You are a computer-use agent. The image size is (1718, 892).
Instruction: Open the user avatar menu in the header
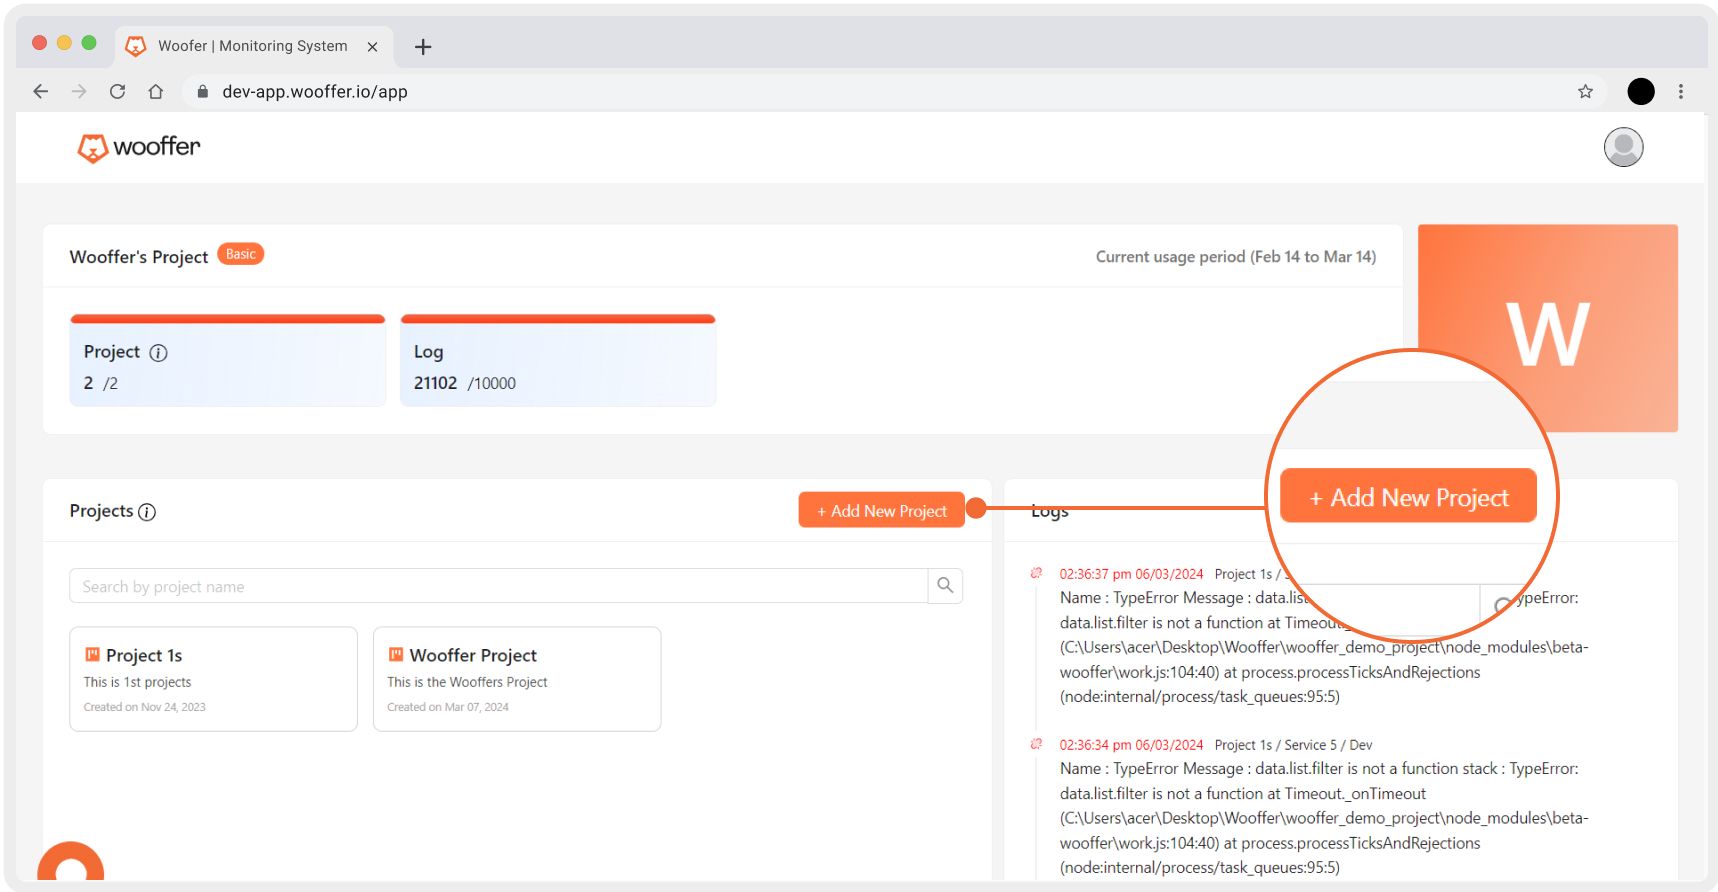tap(1623, 147)
